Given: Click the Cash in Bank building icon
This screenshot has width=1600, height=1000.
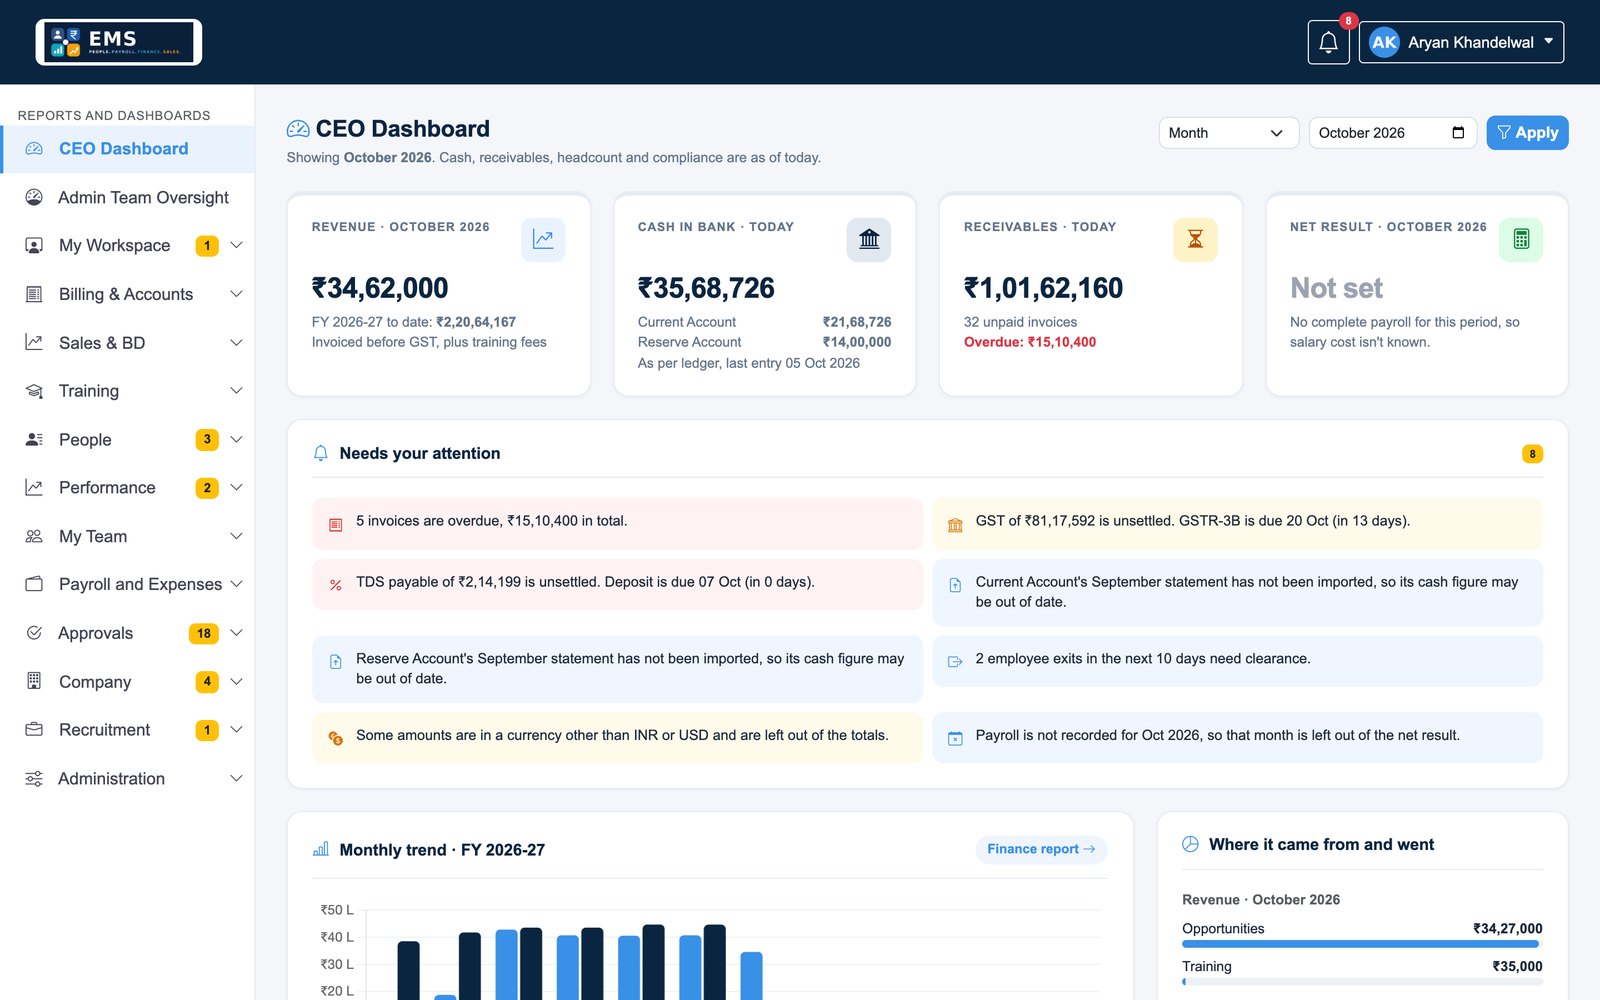Looking at the screenshot, I should 869,240.
